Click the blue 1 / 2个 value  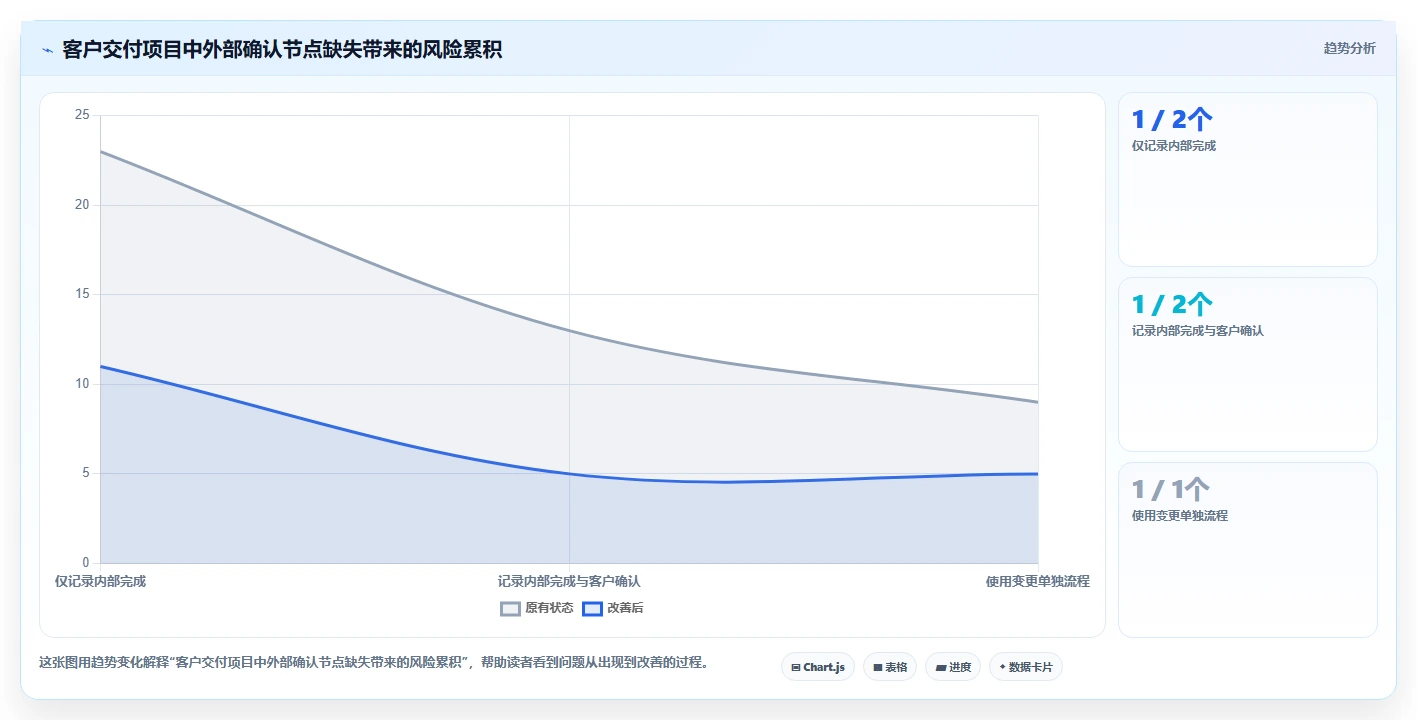click(x=1172, y=119)
